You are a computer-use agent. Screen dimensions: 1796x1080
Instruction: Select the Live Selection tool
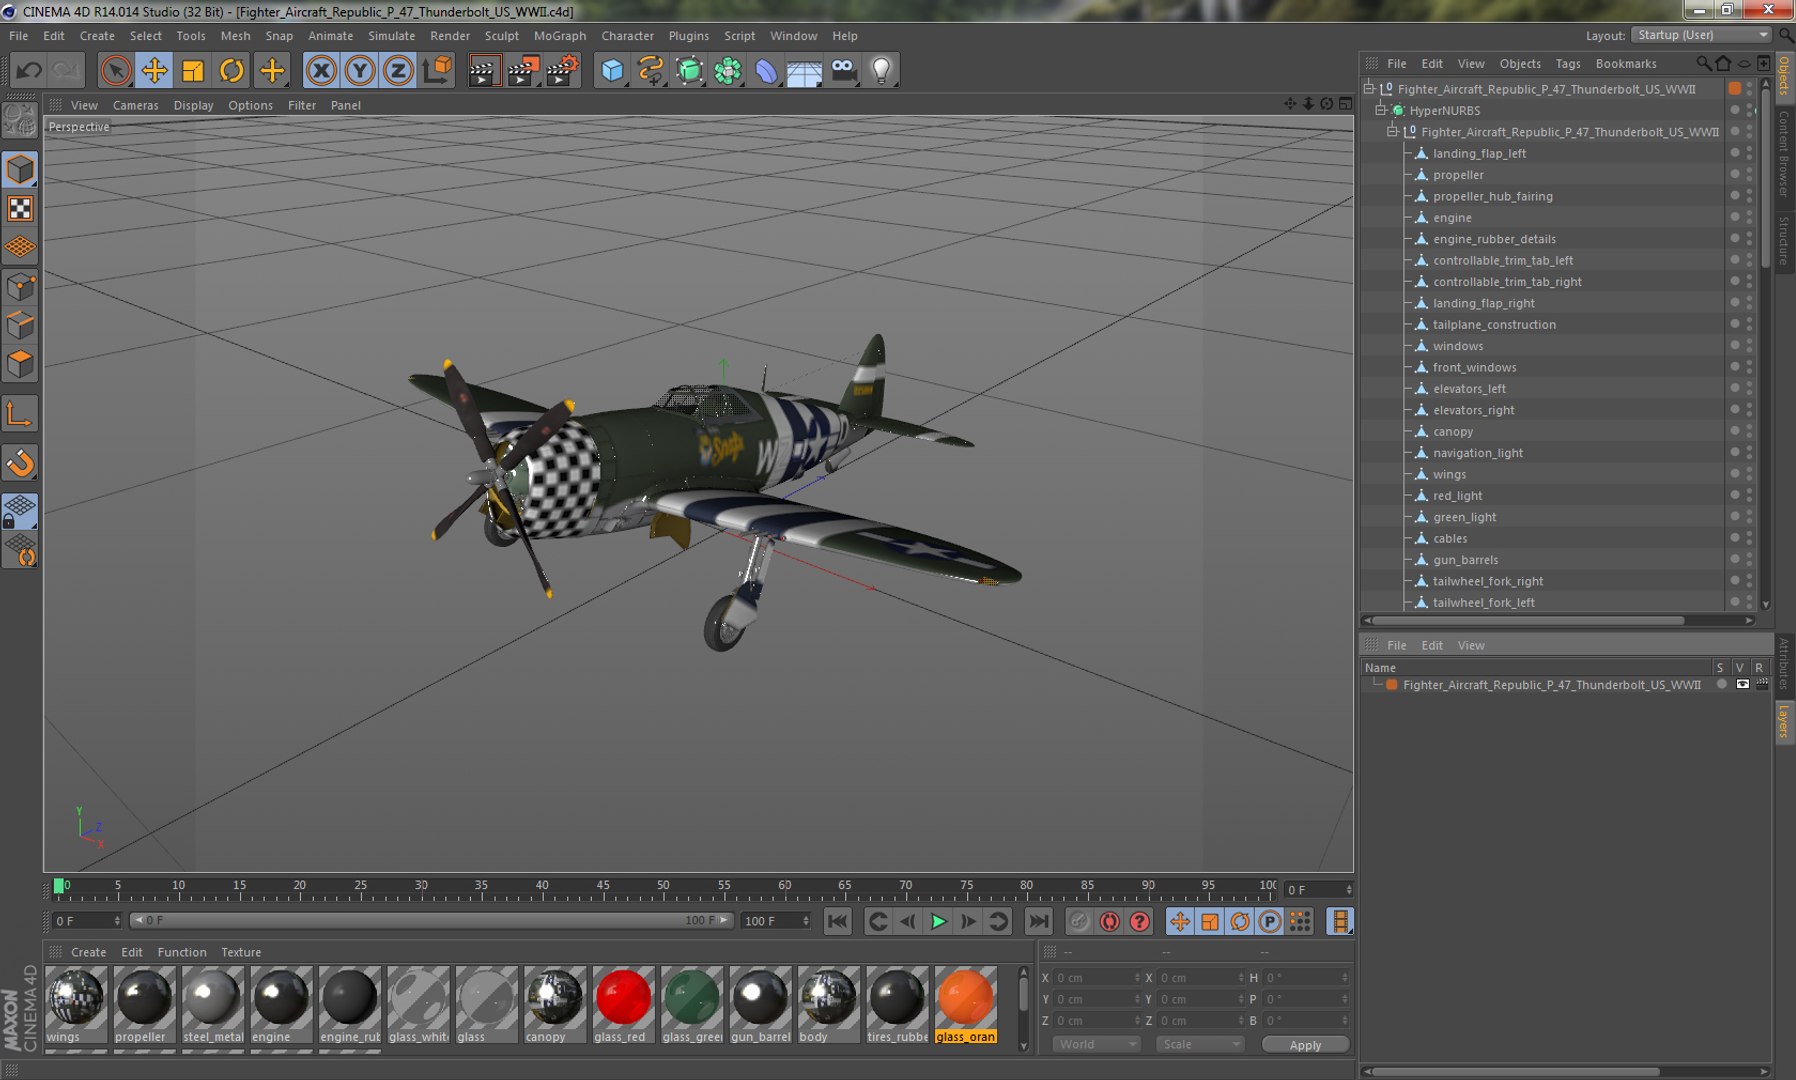(x=116, y=70)
